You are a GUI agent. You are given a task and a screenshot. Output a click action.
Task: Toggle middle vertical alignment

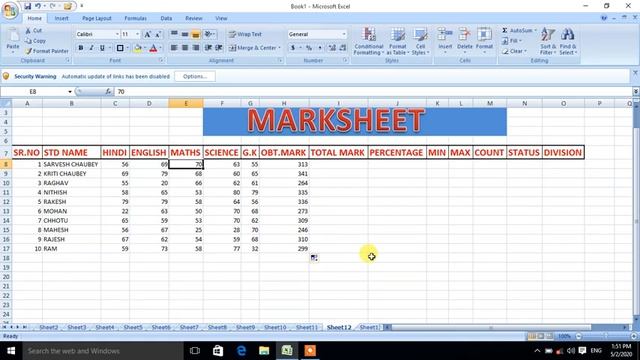[x=185, y=34]
